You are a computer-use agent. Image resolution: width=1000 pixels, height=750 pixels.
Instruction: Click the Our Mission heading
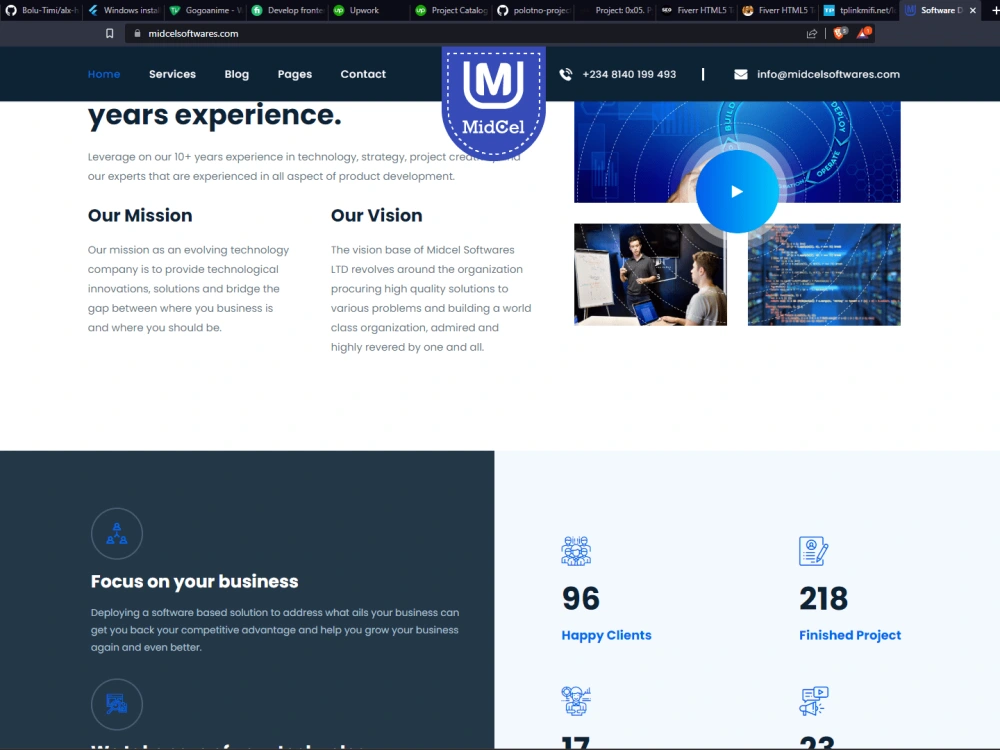[140, 216]
